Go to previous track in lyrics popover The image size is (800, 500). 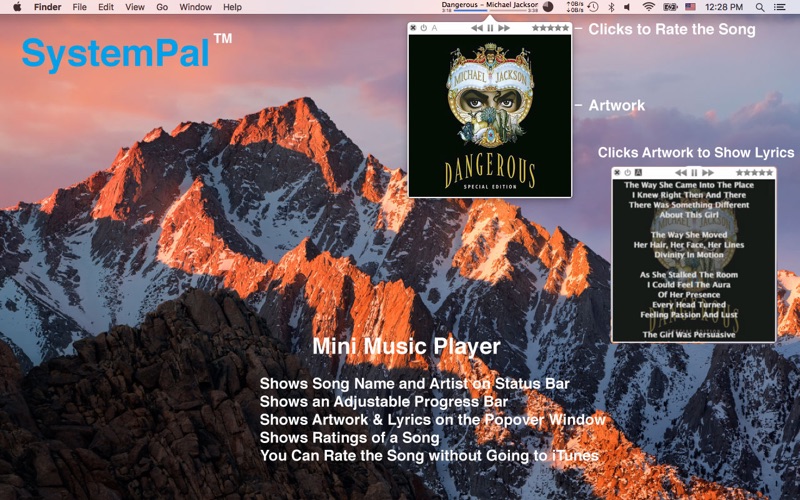[681, 172]
